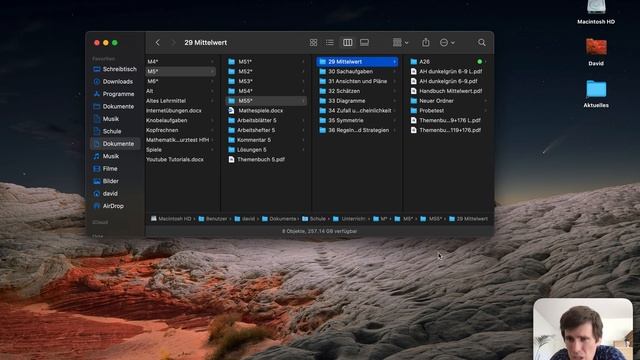Image resolution: width=640 pixels, height=360 pixels.
Task: Click Benutzer in the path bar
Action: (213, 219)
